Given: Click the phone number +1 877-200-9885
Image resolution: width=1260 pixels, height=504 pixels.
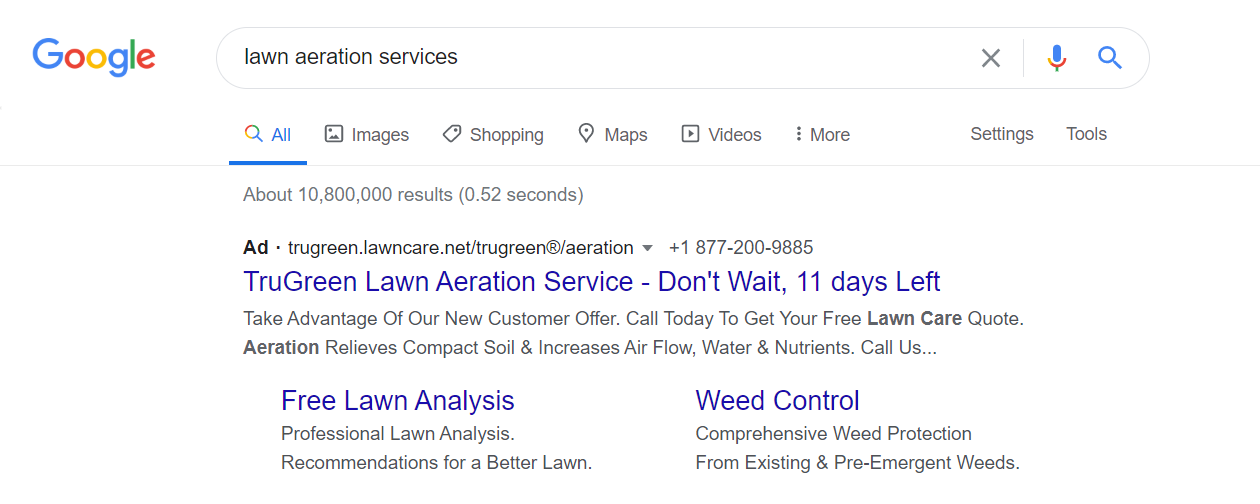Looking at the screenshot, I should [x=741, y=247].
